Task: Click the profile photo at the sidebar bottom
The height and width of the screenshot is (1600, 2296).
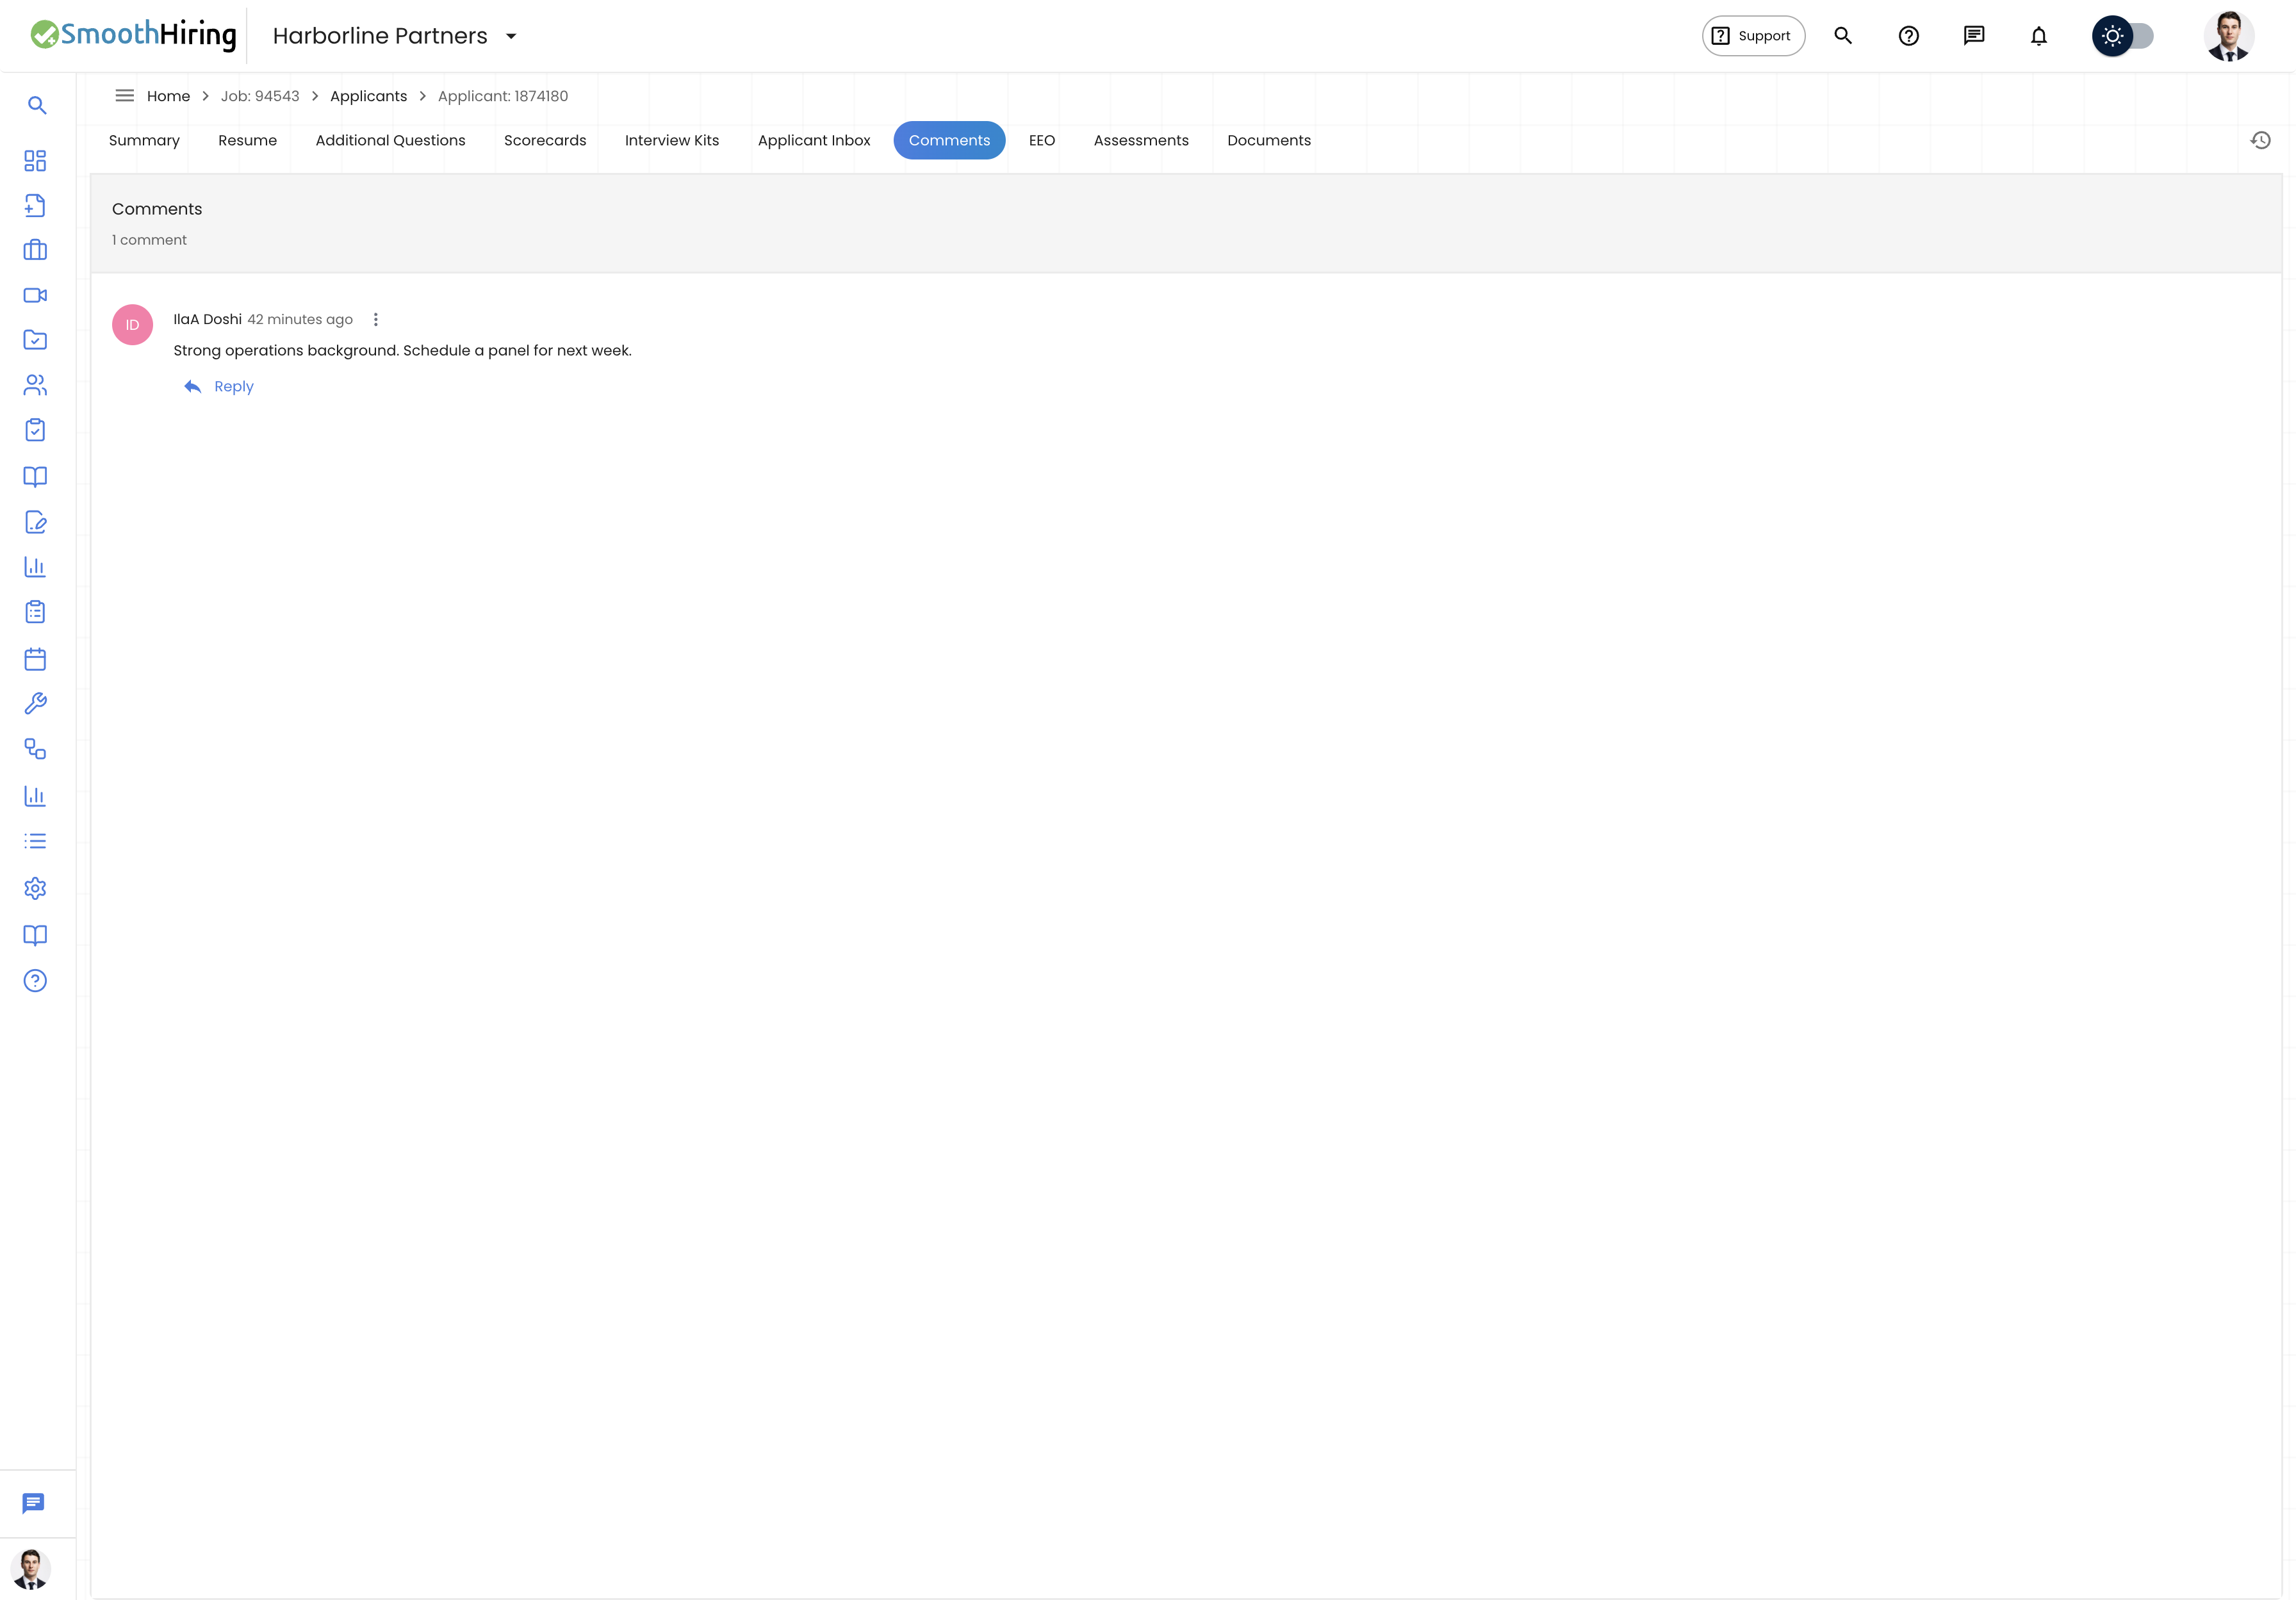Action: 31,1569
